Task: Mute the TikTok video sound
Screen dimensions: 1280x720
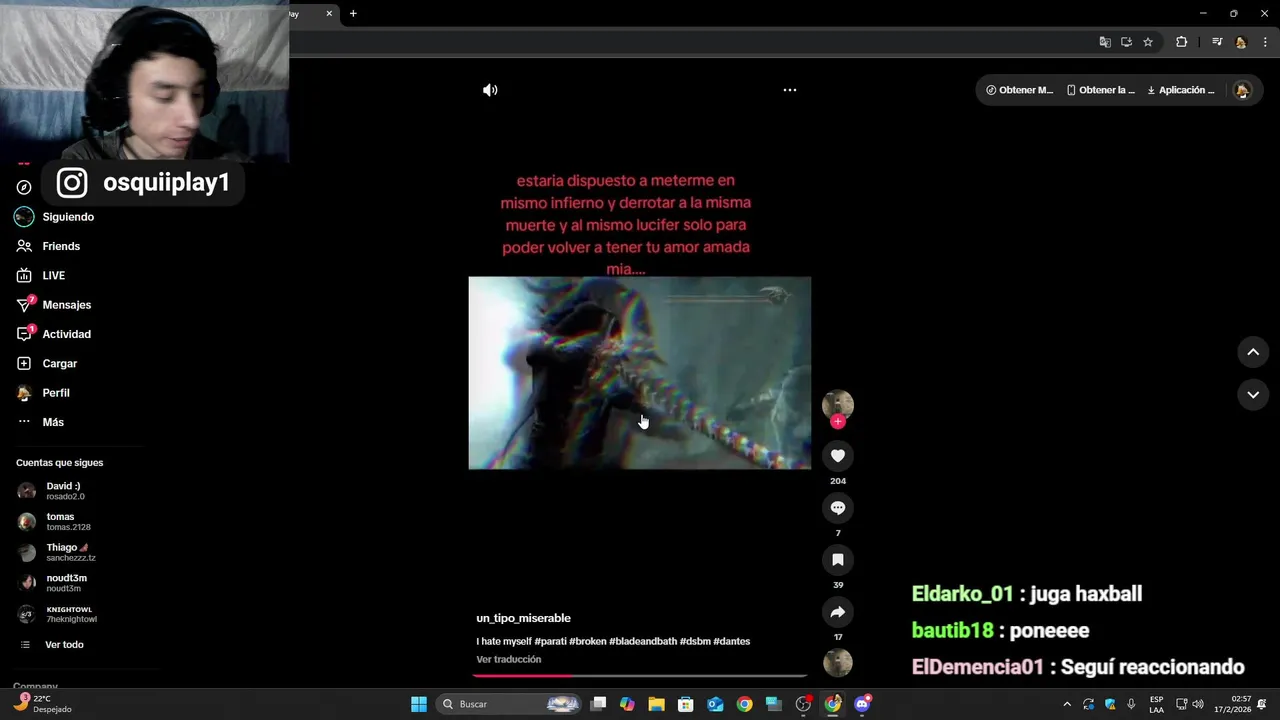Action: pyautogui.click(x=490, y=90)
